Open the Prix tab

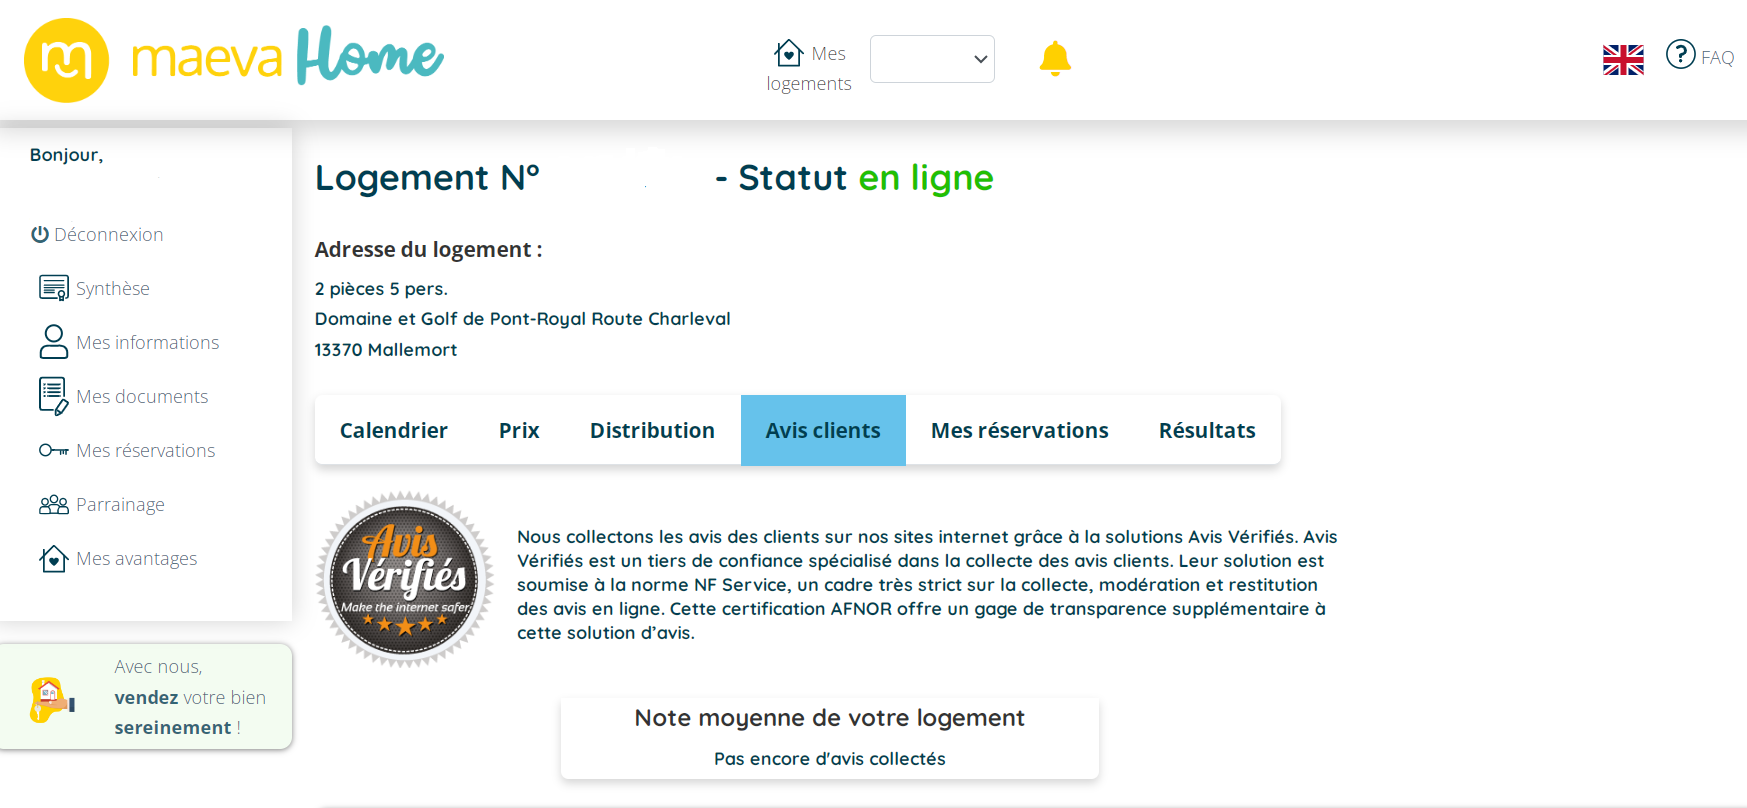pyautogui.click(x=519, y=430)
